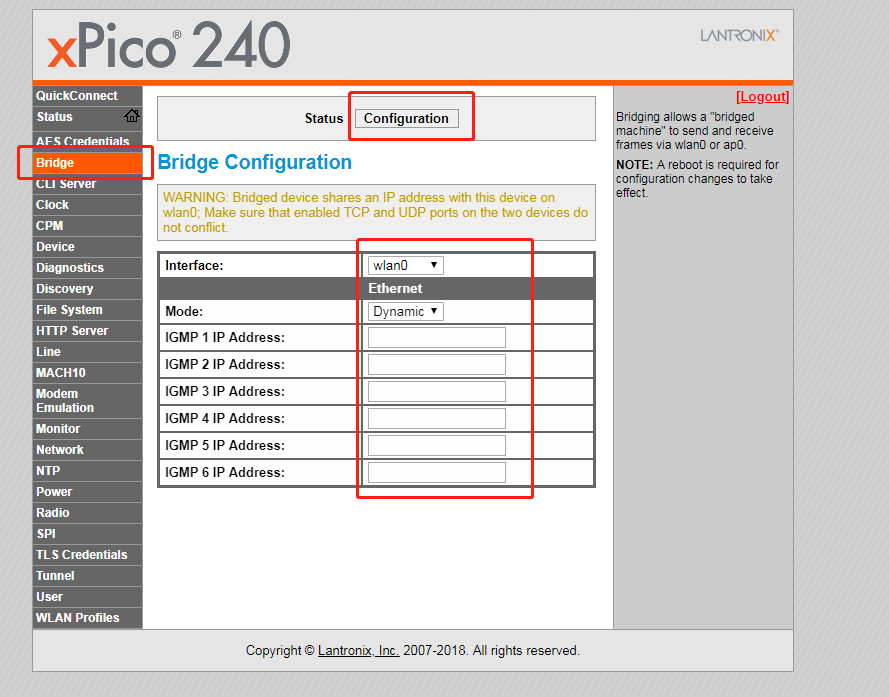The height and width of the screenshot is (697, 889).
Task: Select the Configuration tab button
Action: [x=407, y=119]
